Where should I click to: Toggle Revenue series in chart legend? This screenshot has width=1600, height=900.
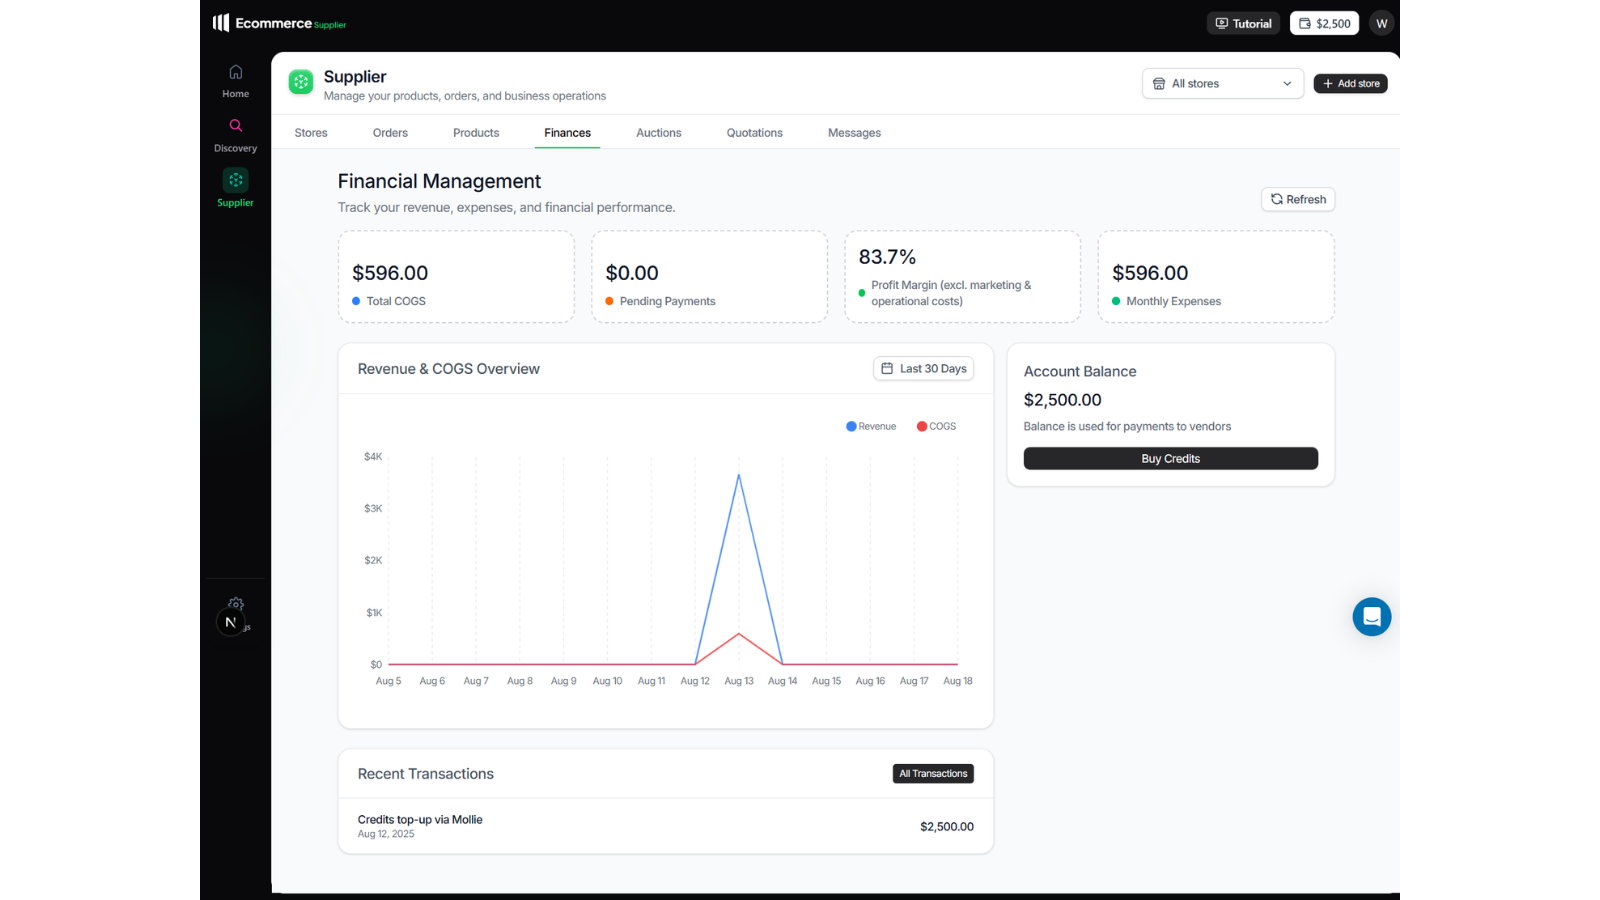tap(871, 426)
